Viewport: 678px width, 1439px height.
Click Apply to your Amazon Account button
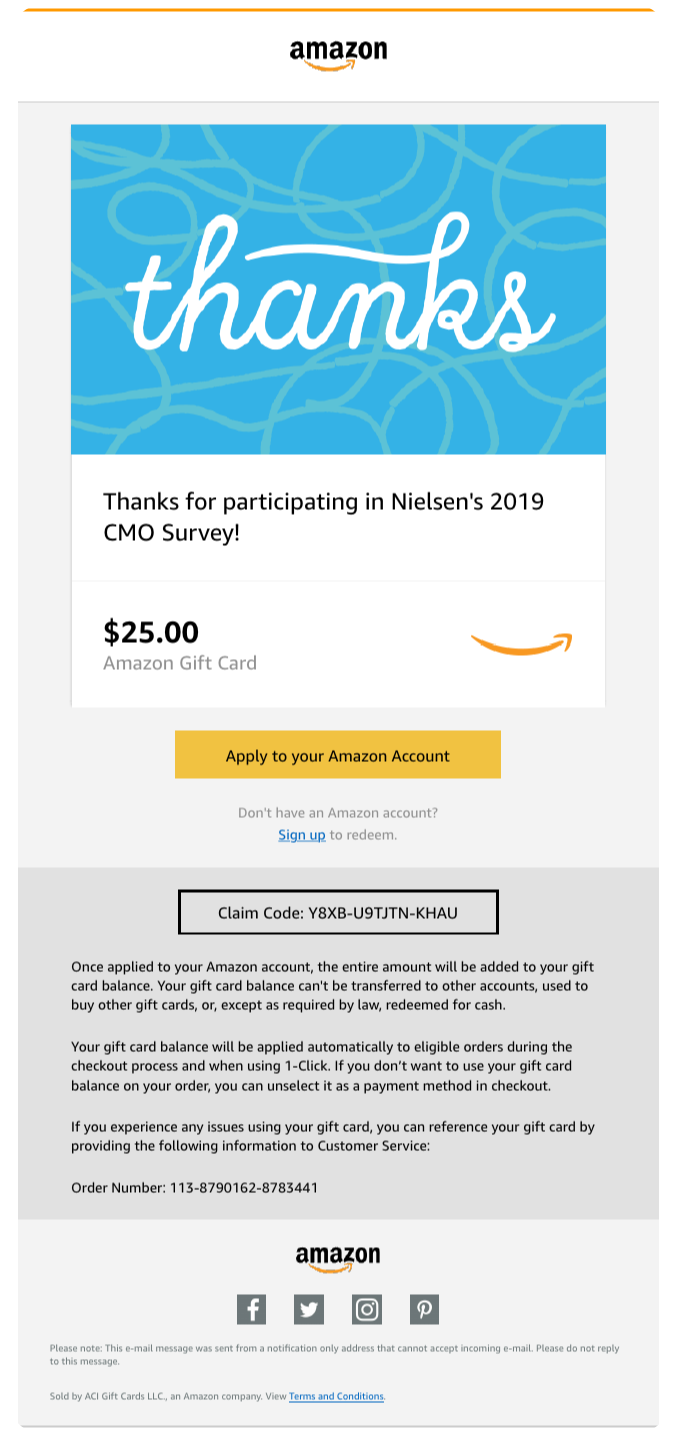[x=338, y=755]
